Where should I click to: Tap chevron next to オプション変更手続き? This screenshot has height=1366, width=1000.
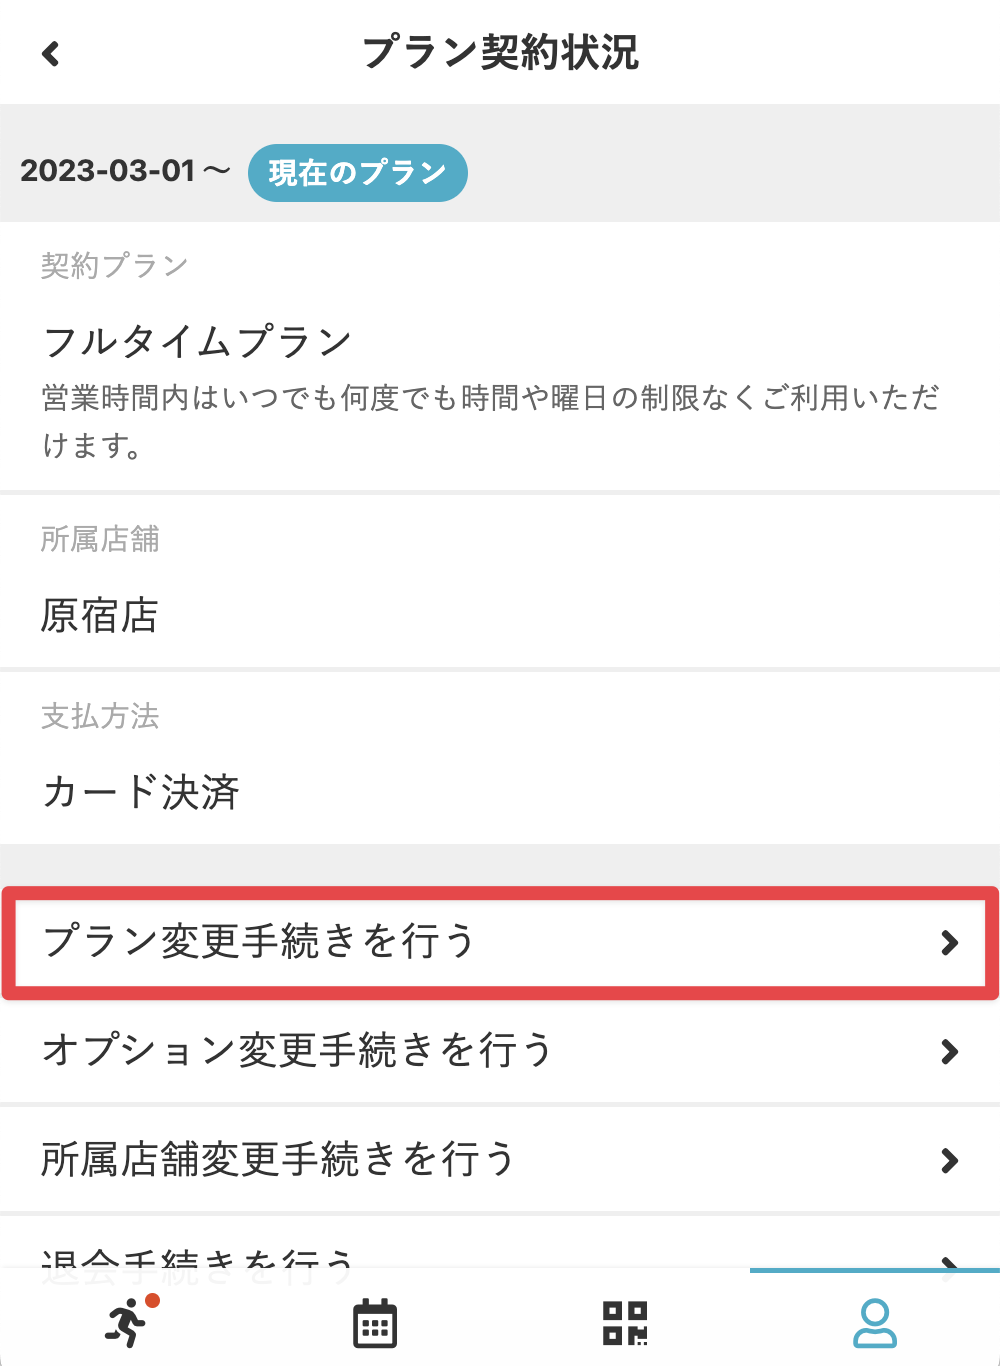click(x=949, y=1052)
